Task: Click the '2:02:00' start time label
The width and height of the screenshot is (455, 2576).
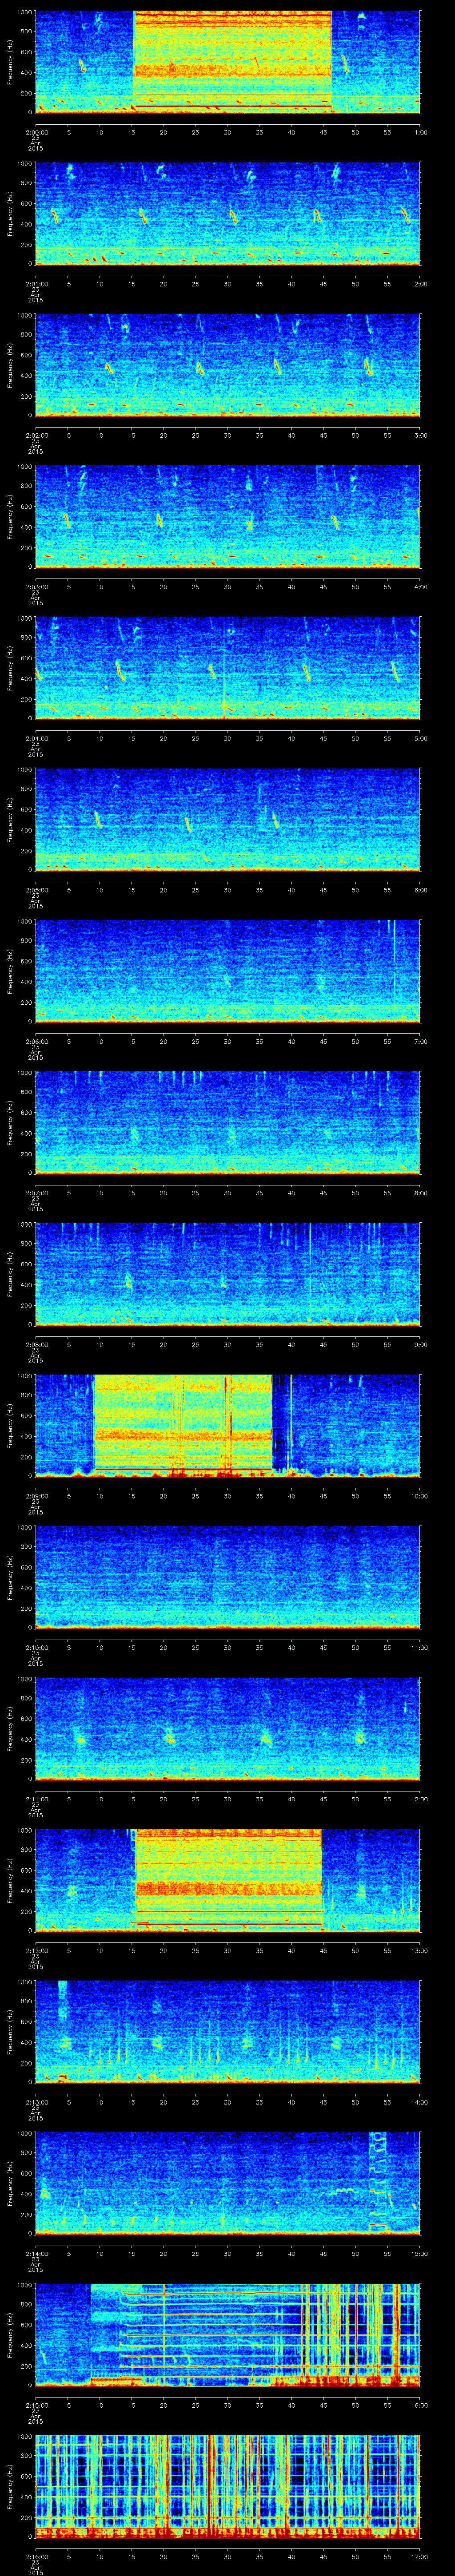Action: (x=36, y=435)
